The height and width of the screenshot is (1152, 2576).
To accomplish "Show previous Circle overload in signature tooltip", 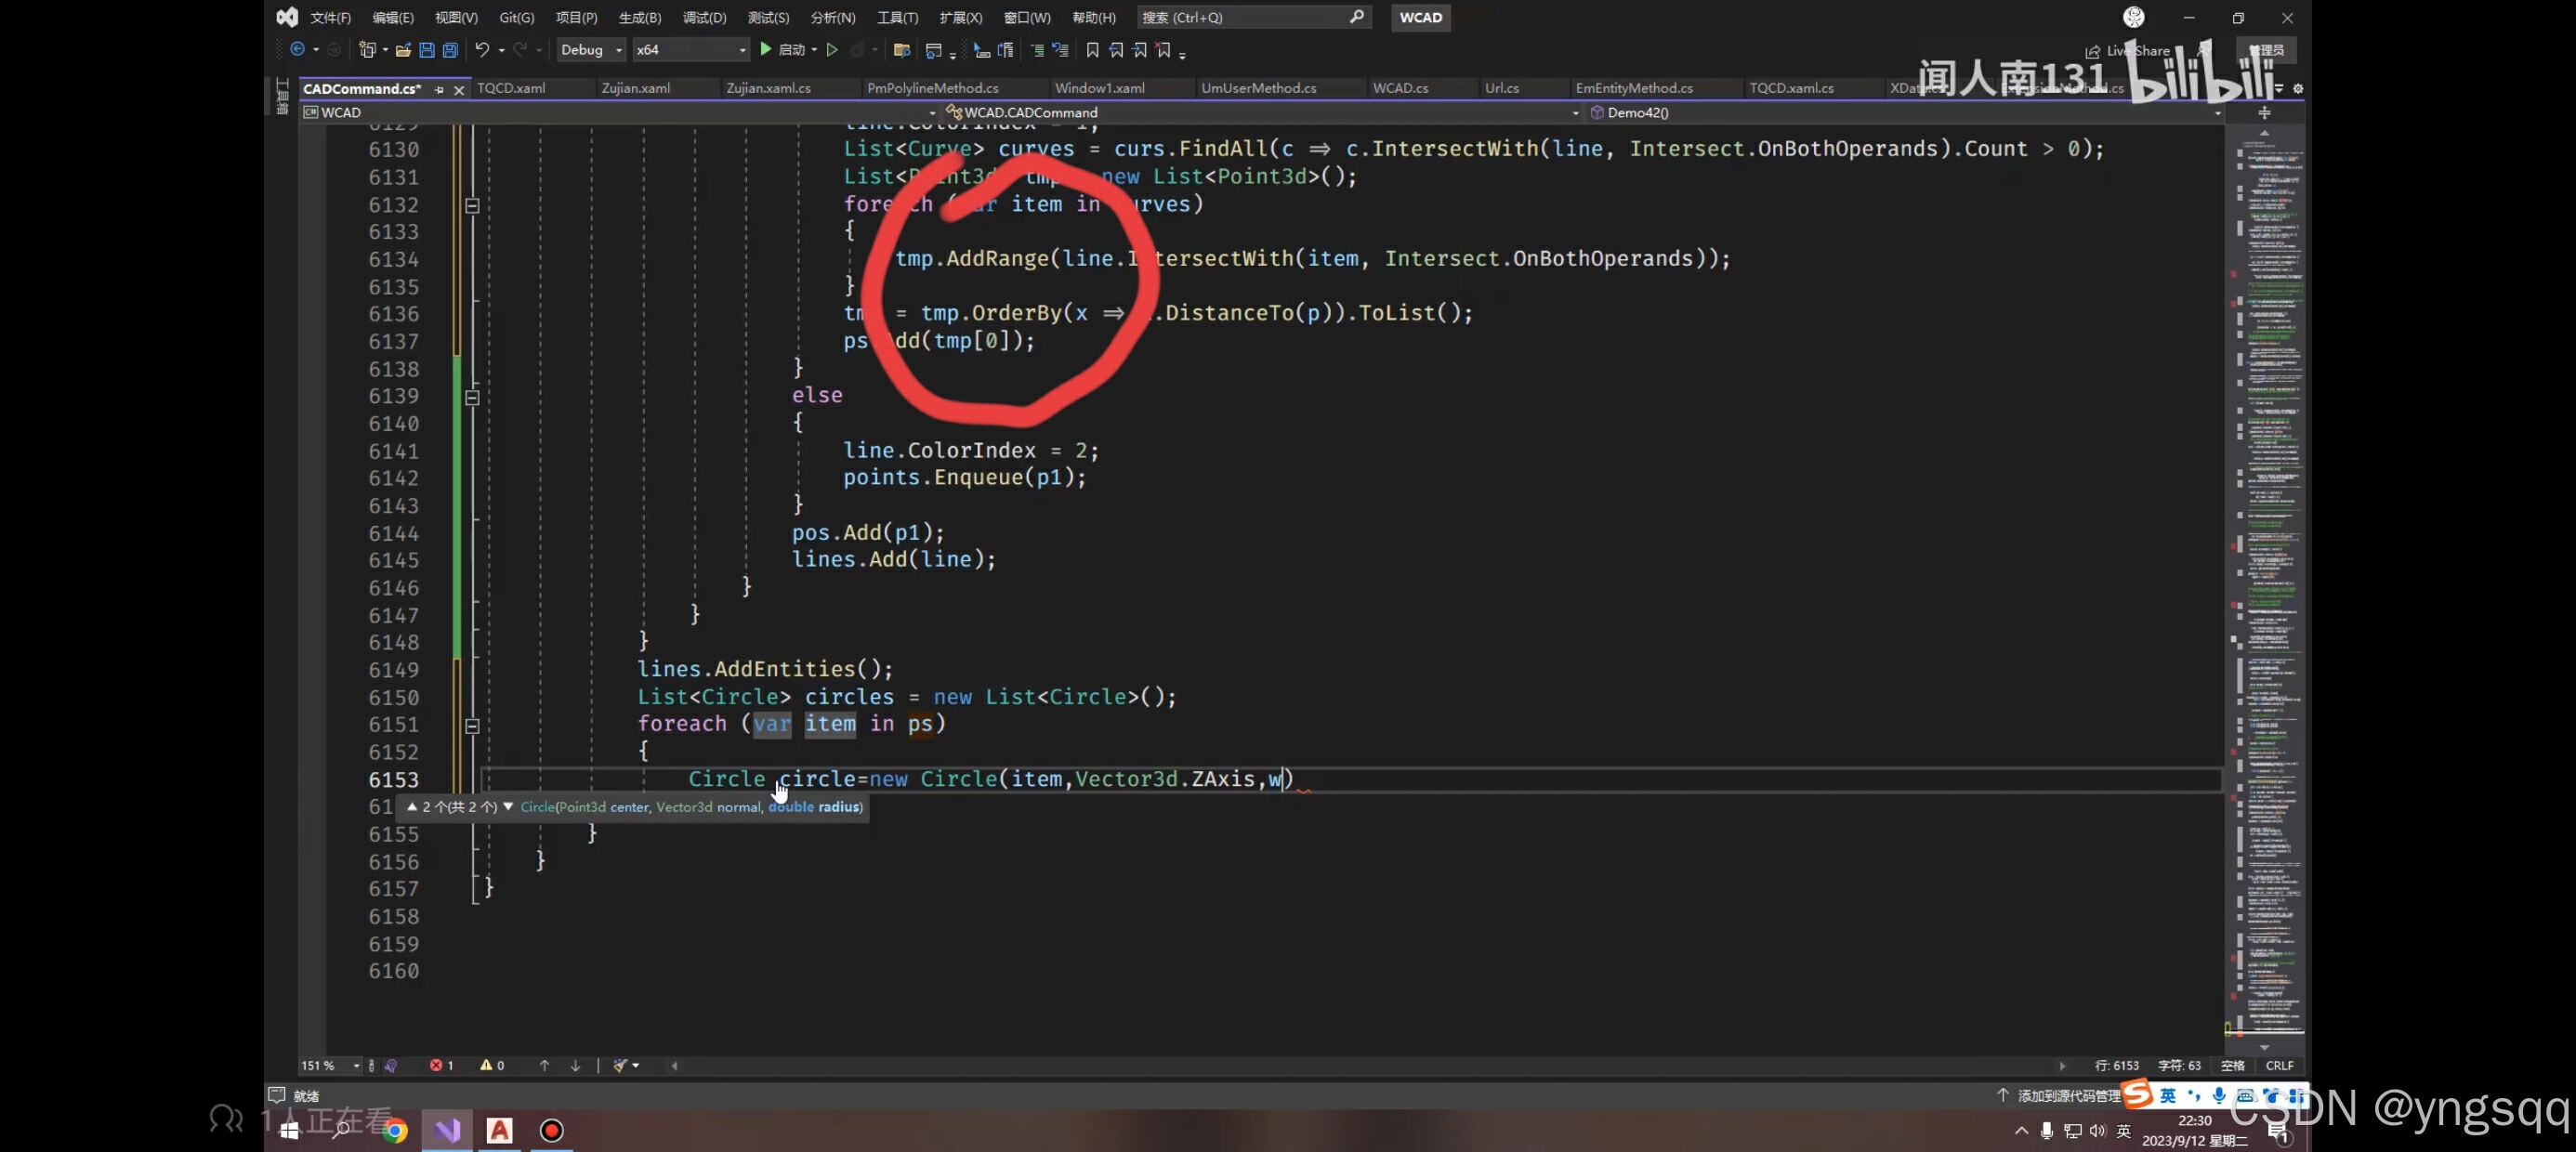I will pos(411,806).
